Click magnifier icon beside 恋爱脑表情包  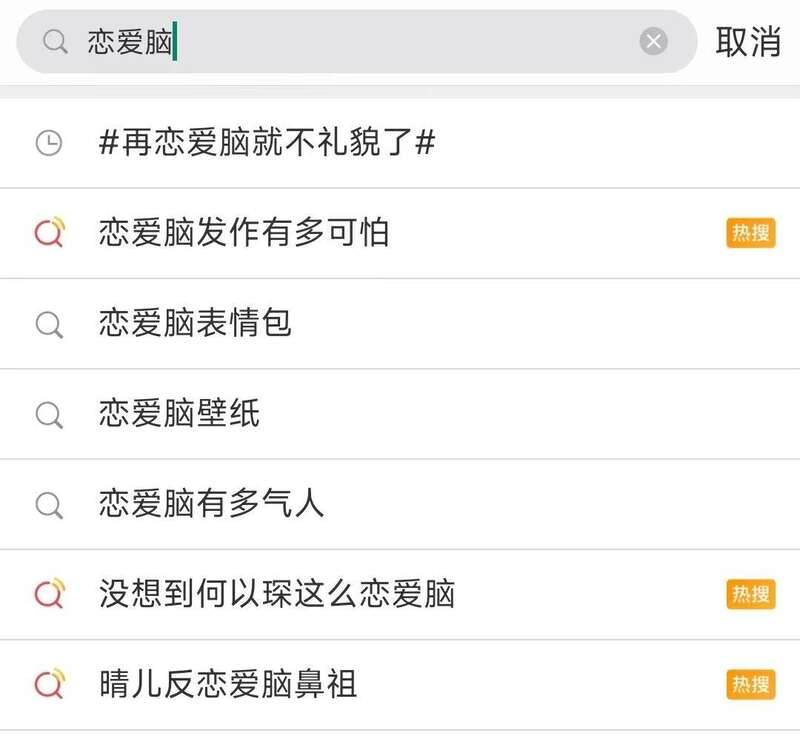pyautogui.click(x=49, y=324)
